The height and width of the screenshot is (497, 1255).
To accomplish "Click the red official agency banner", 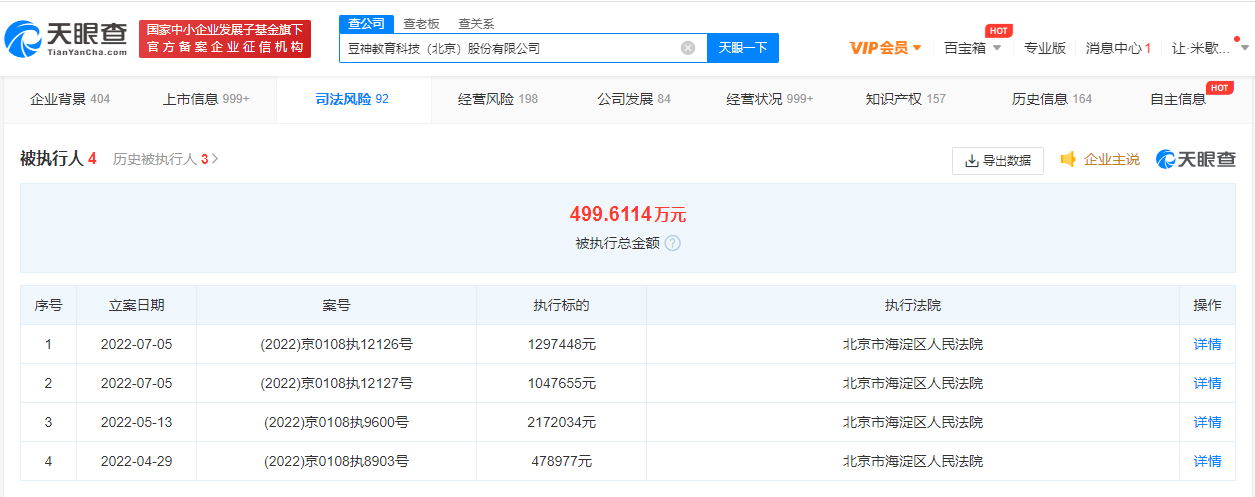I will (225, 38).
